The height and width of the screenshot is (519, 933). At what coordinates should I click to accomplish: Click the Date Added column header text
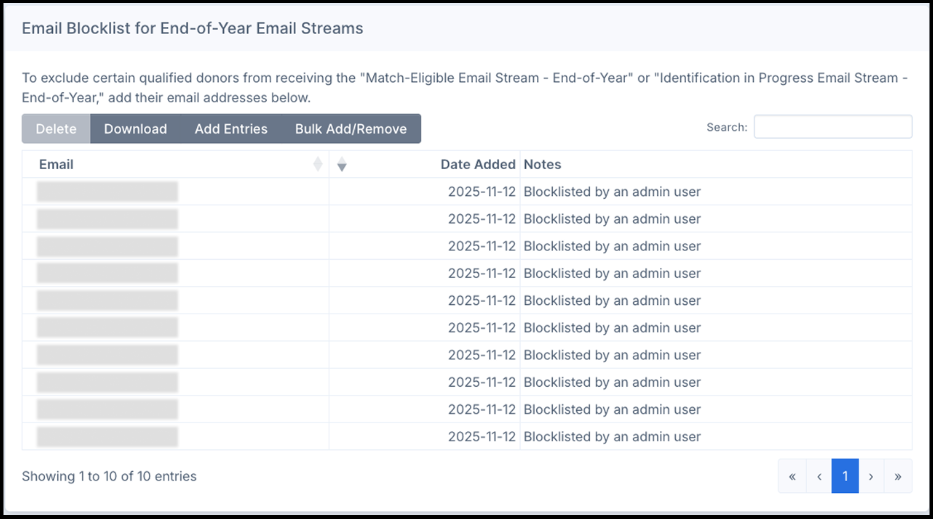(478, 164)
